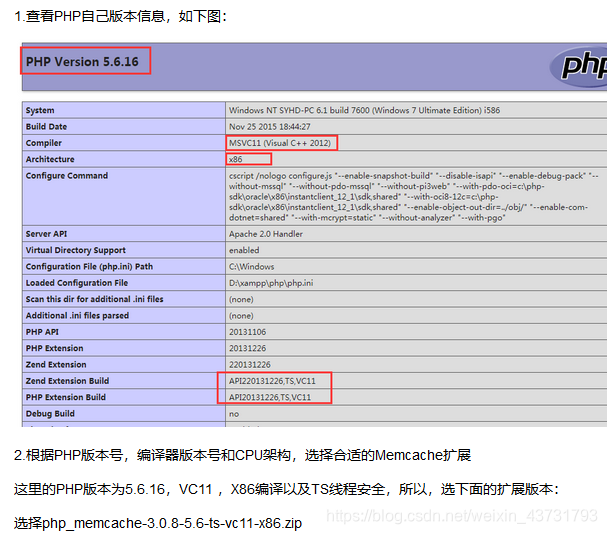607x534 pixels.
Task: Click the 'PHP Extension' label
Action: (x=54, y=348)
